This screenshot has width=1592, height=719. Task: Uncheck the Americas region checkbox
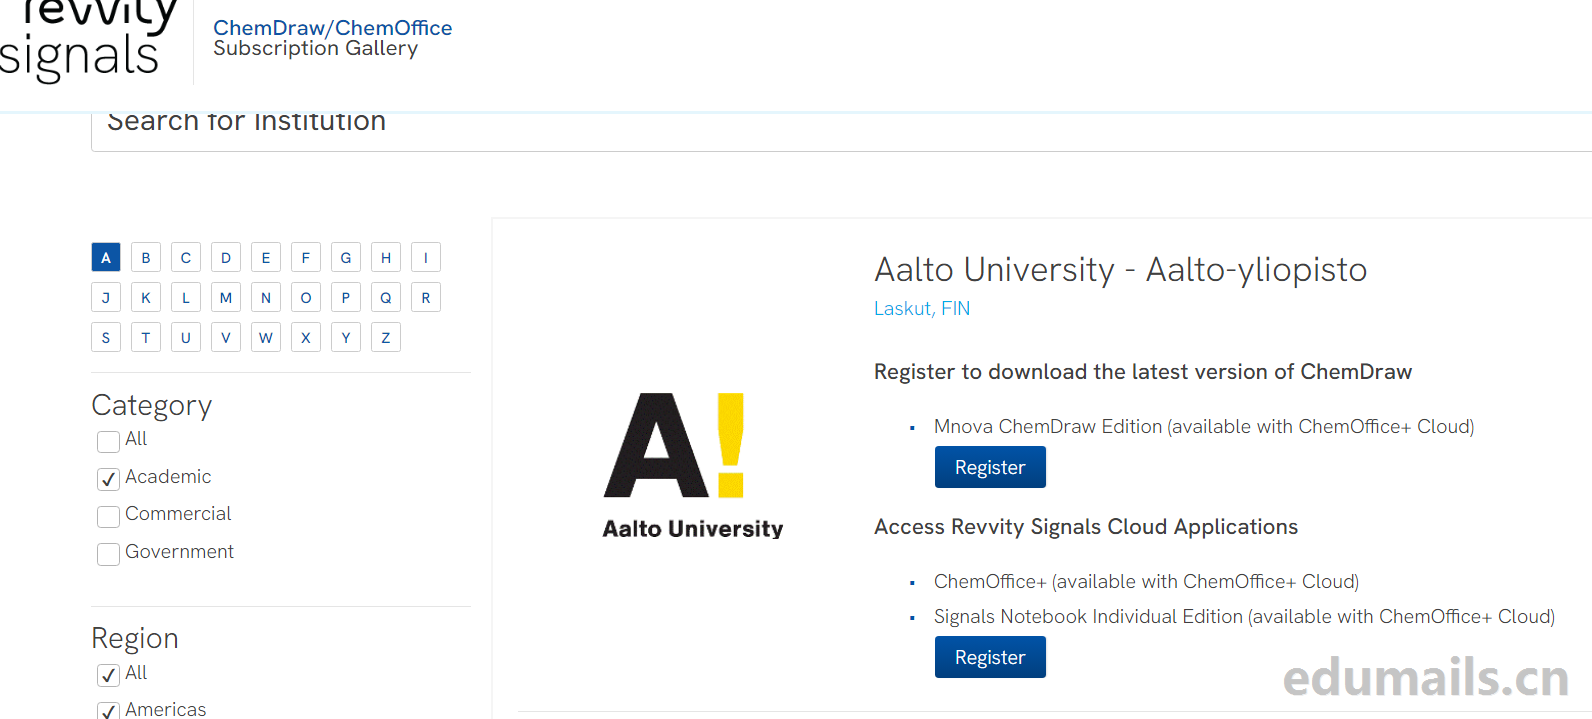coord(108,710)
